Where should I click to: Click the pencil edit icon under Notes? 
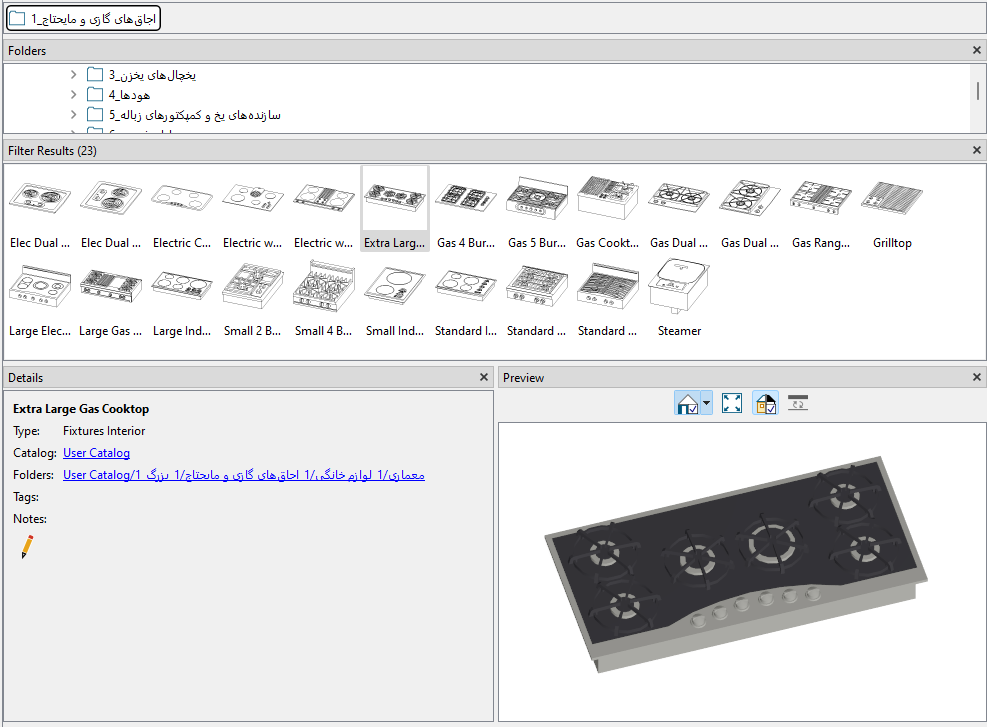27,546
